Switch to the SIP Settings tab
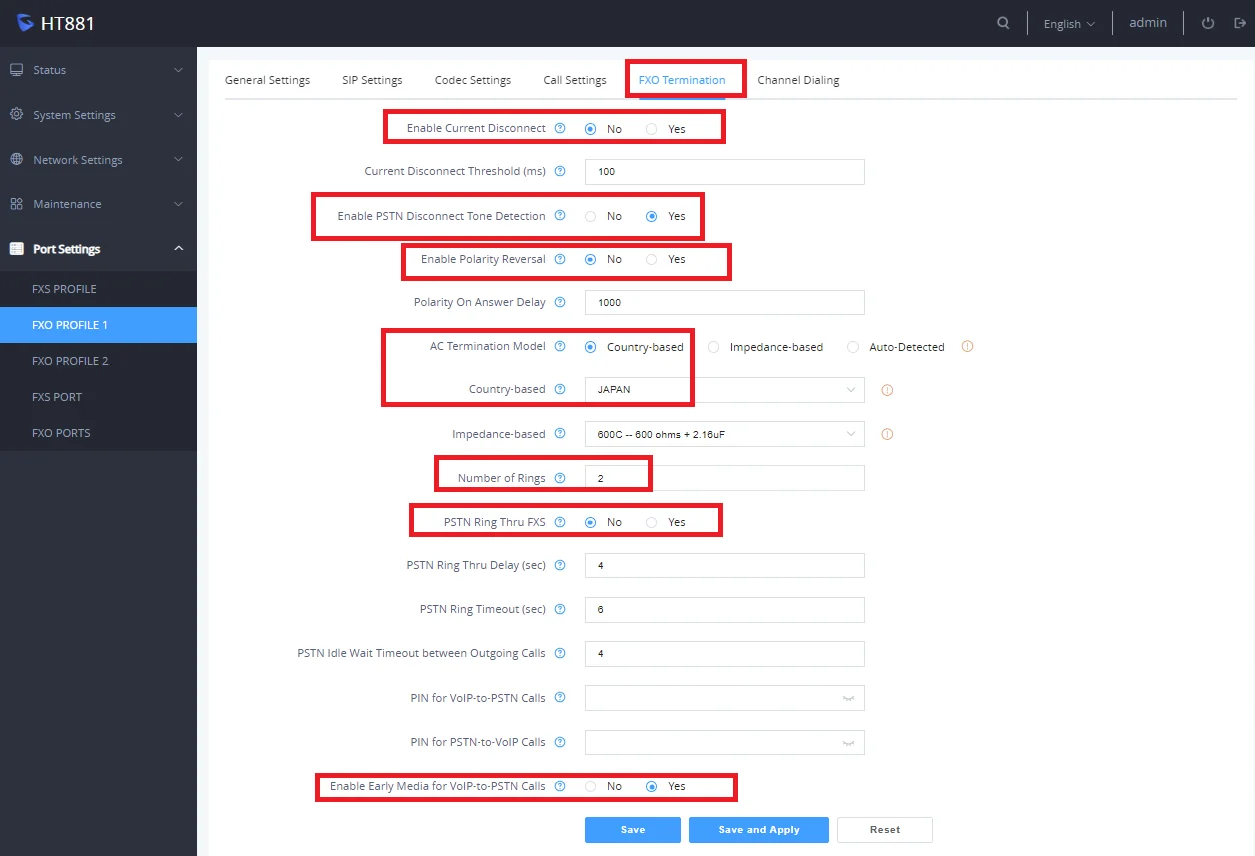The image size is (1255, 856). pos(372,80)
